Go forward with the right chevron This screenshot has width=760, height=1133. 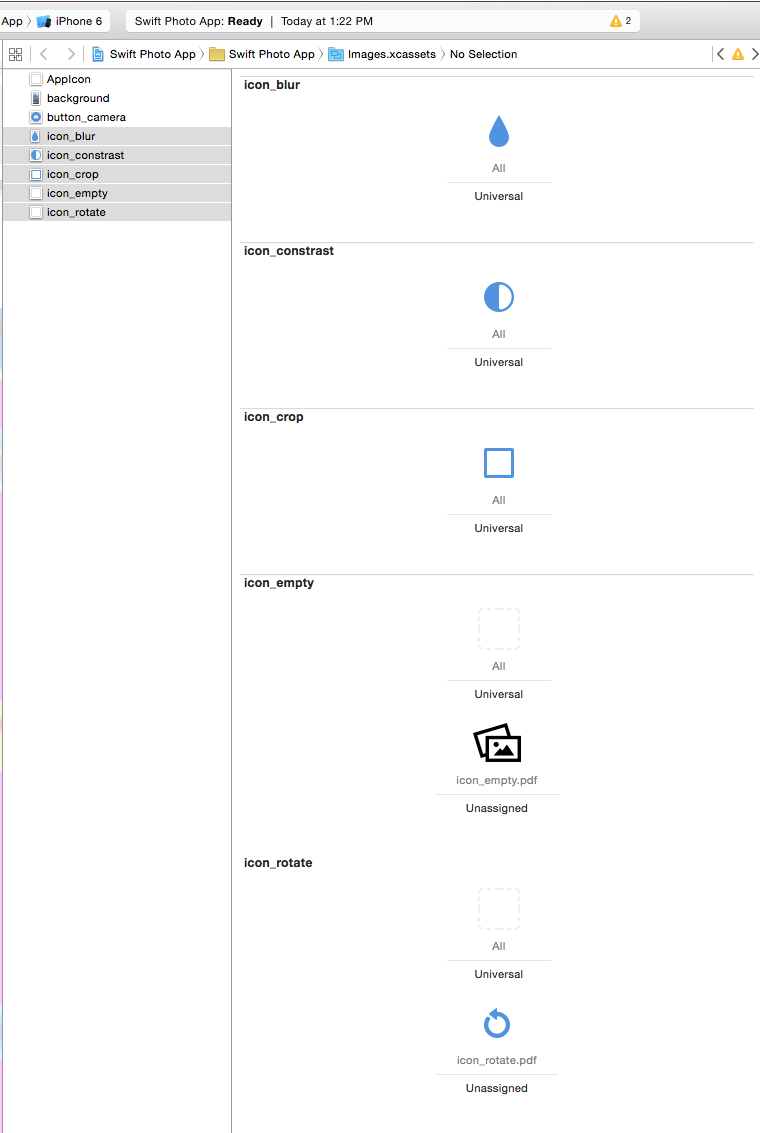(70, 54)
